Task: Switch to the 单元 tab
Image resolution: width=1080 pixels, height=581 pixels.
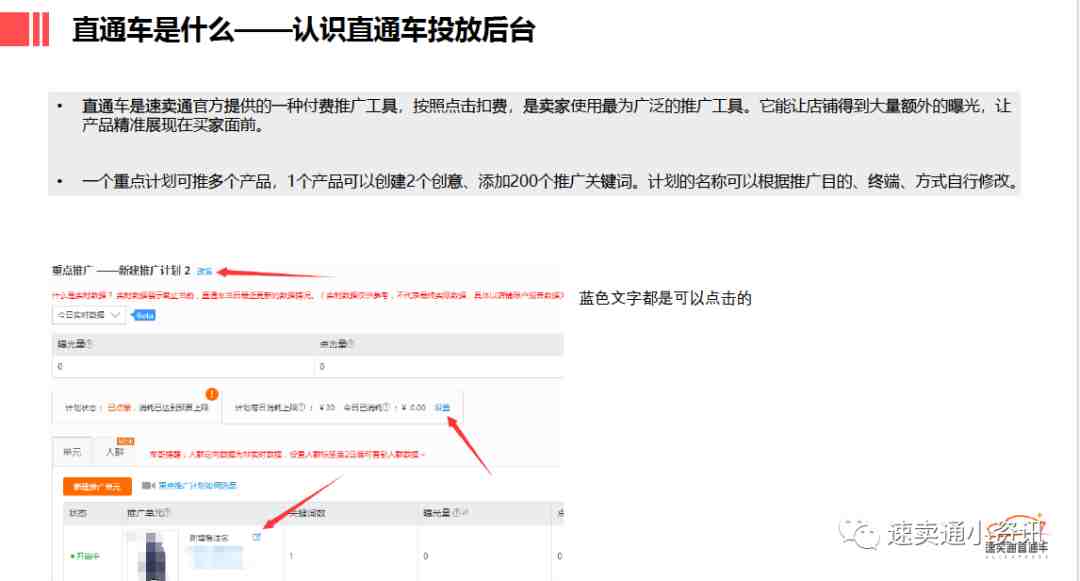Action: (72, 452)
